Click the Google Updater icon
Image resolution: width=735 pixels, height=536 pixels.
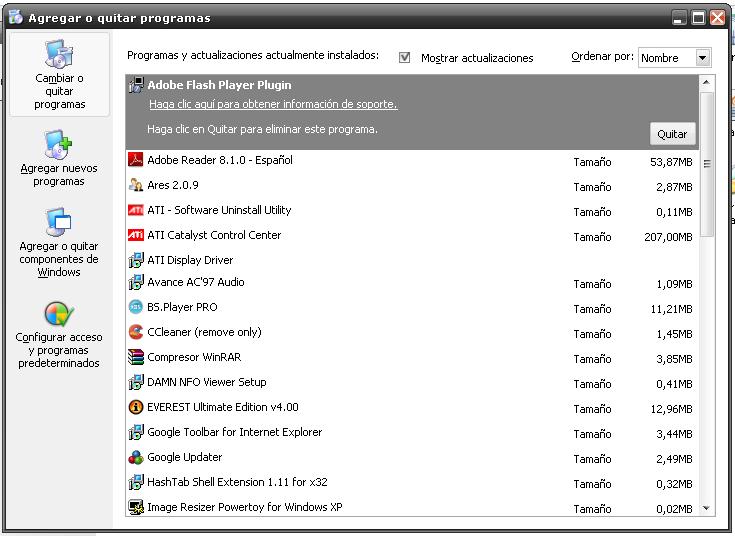pyautogui.click(x=136, y=457)
